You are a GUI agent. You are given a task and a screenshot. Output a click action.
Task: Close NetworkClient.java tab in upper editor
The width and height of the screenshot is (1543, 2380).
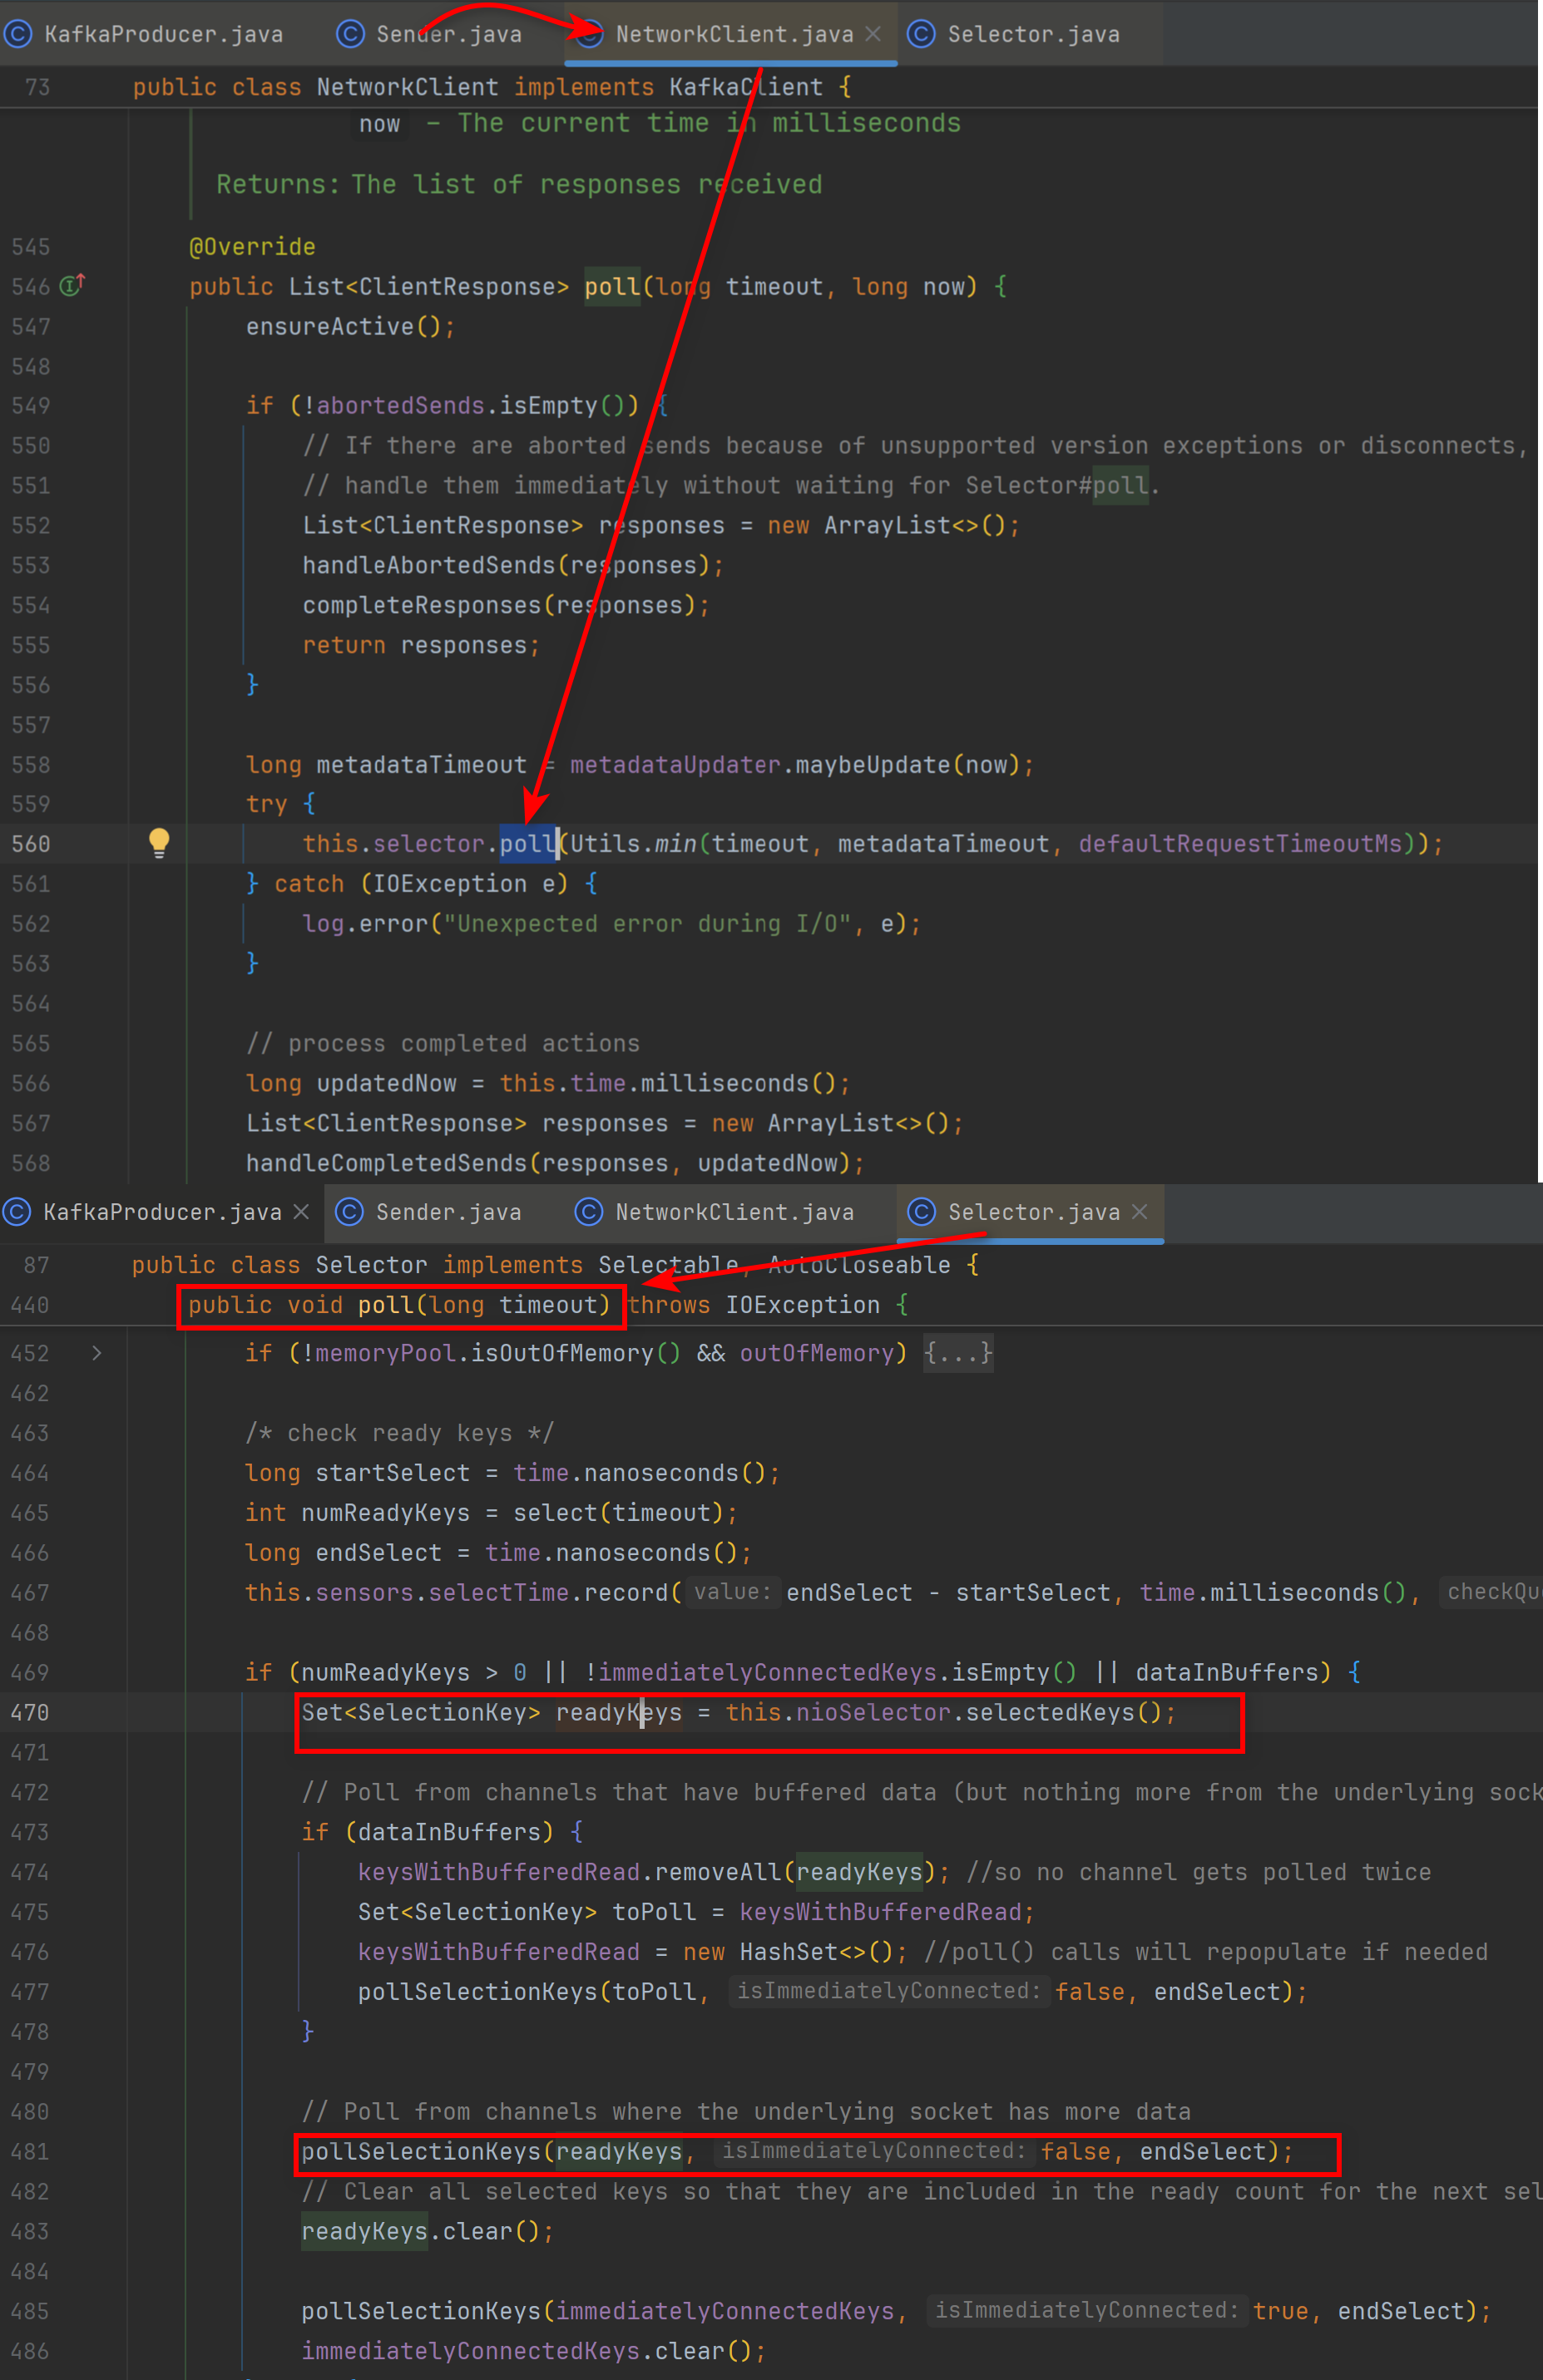(x=873, y=34)
